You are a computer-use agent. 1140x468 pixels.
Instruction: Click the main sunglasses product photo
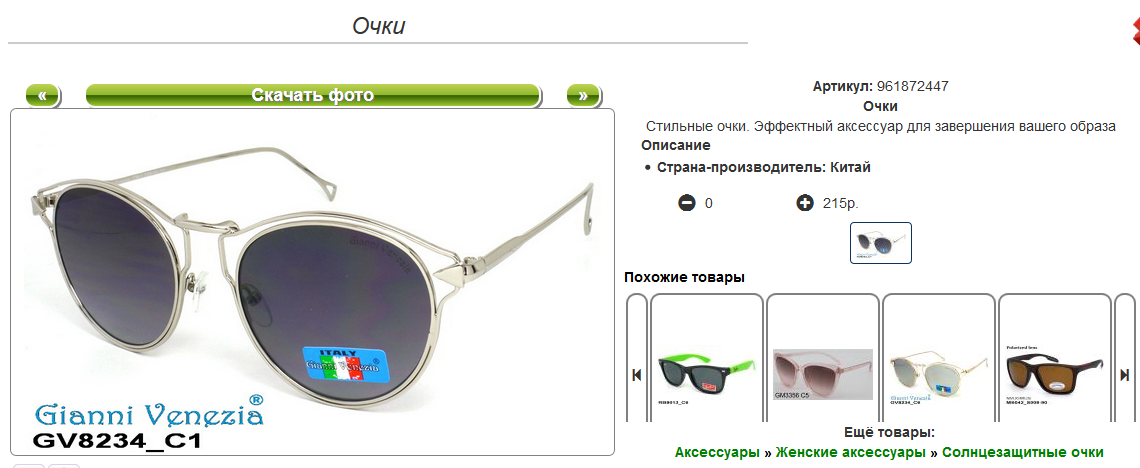(313, 282)
